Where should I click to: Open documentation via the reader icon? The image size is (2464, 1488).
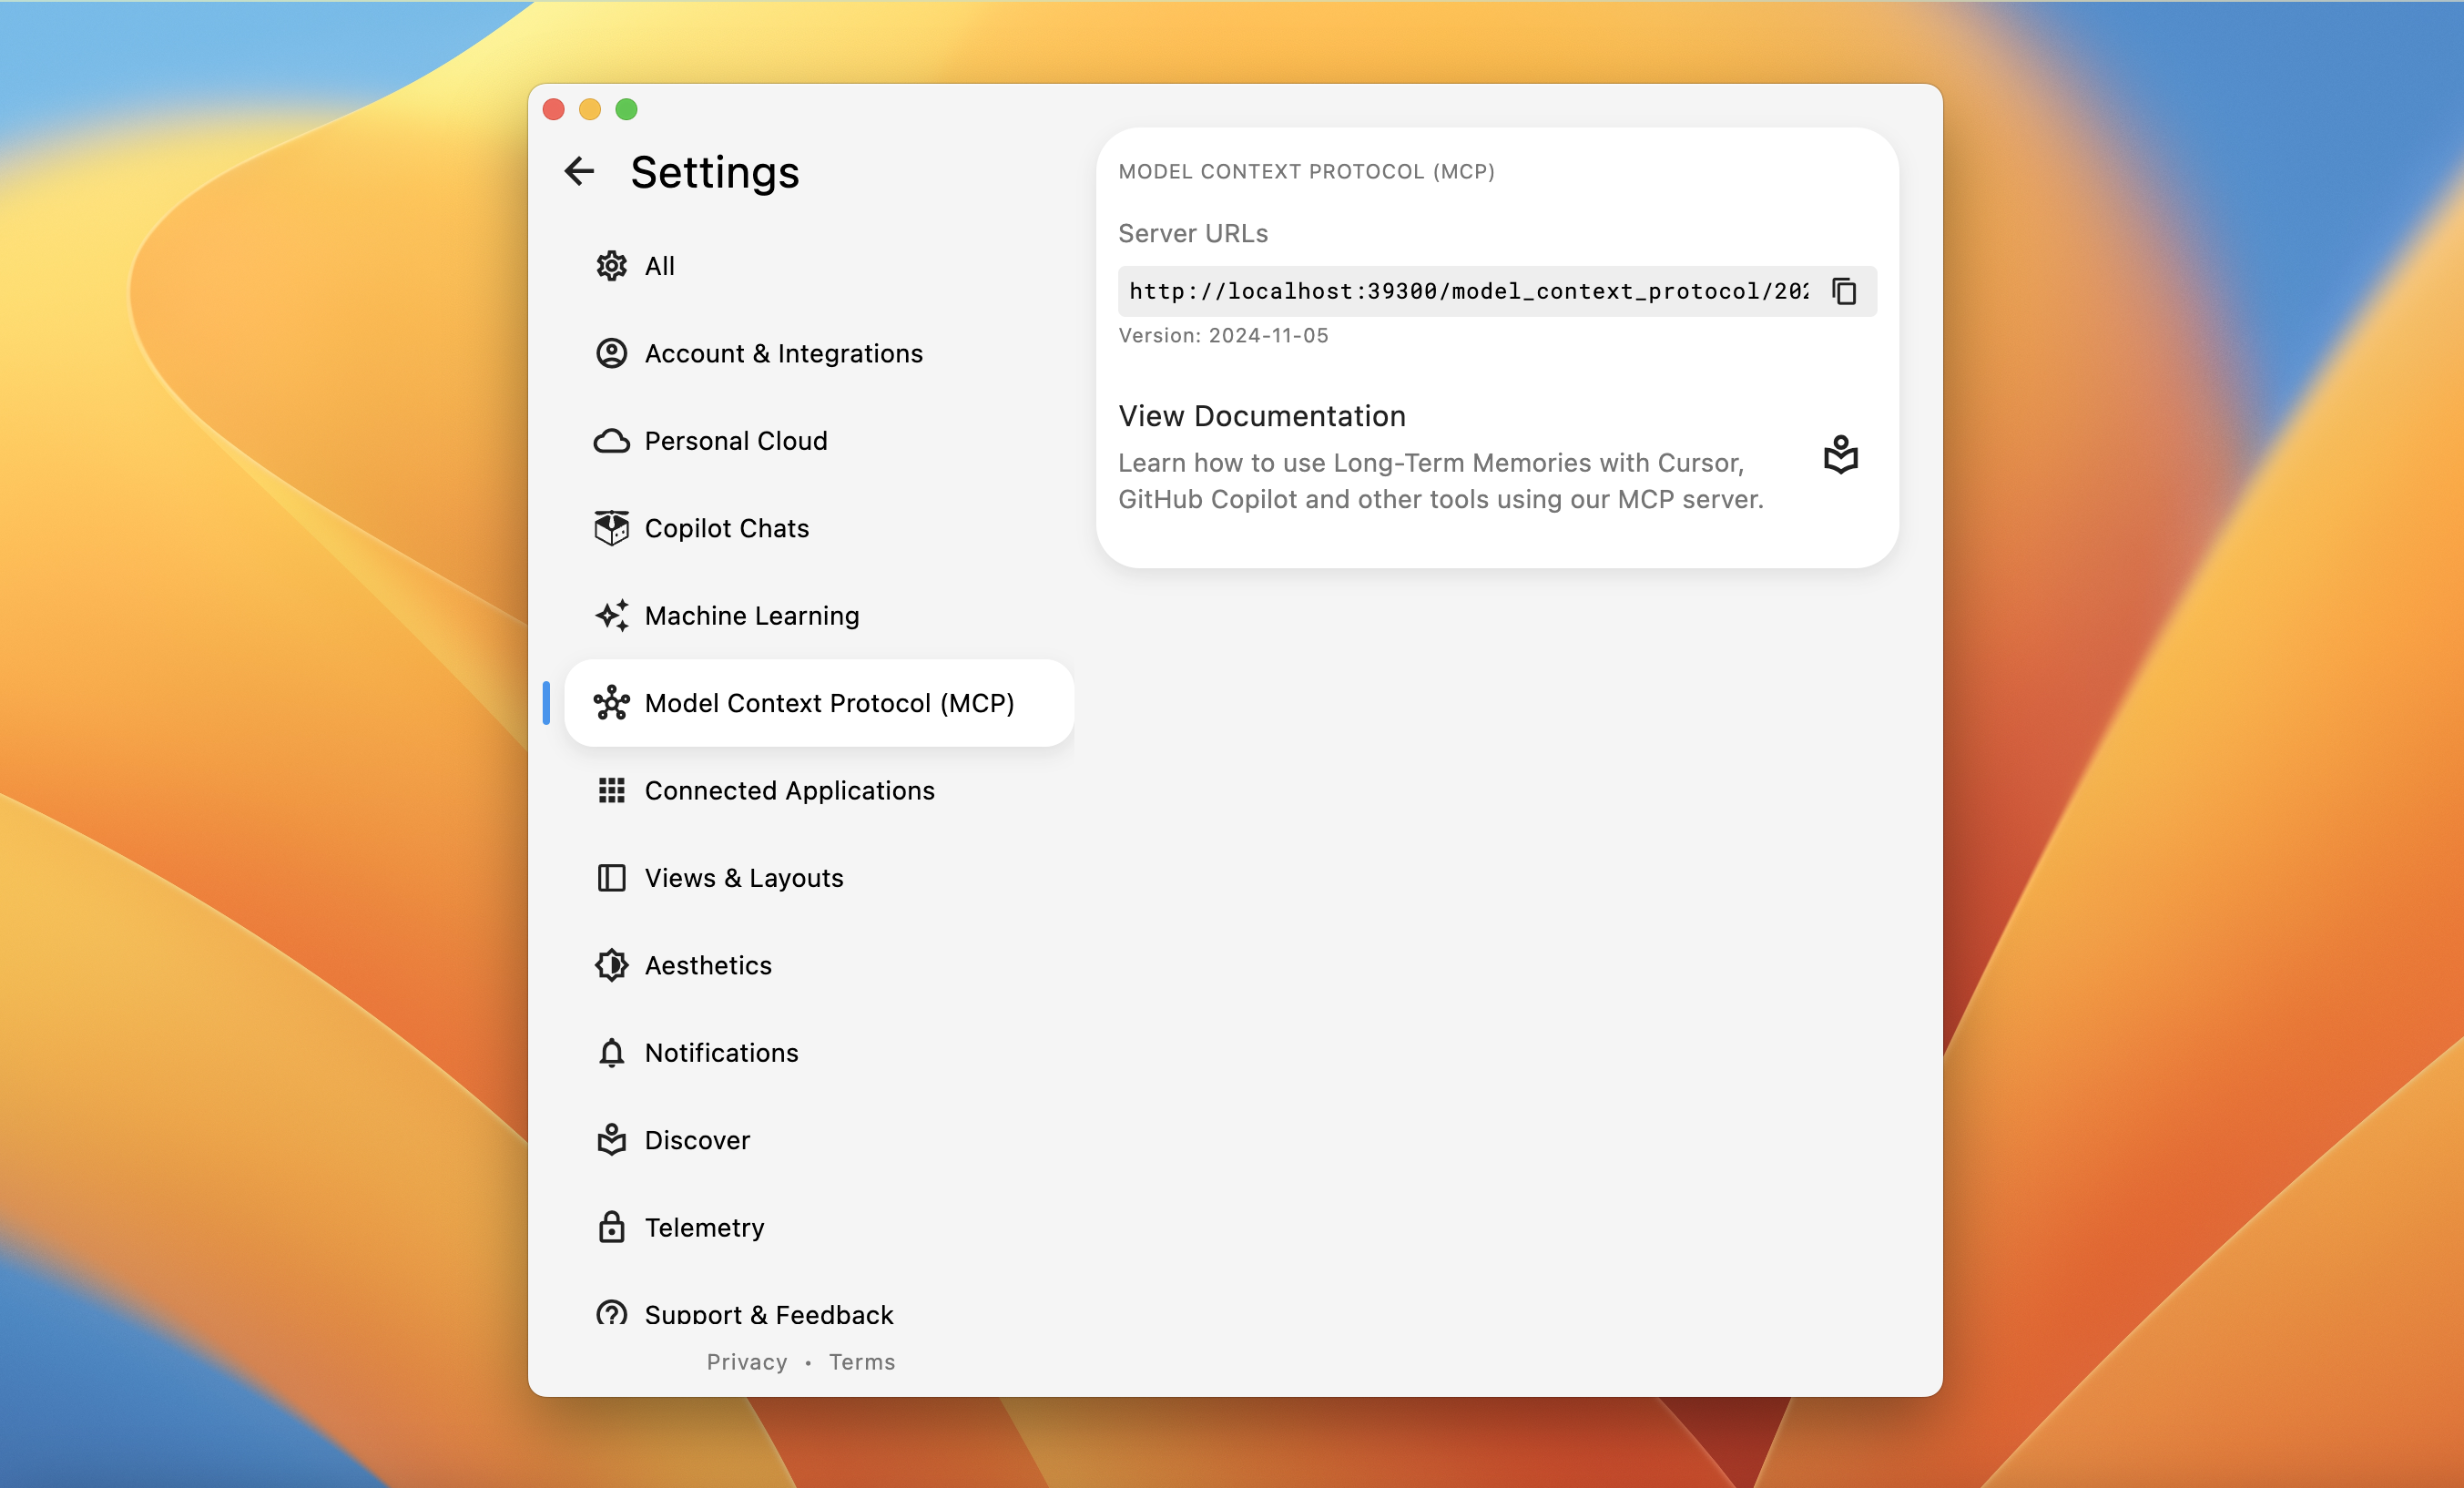click(1840, 455)
